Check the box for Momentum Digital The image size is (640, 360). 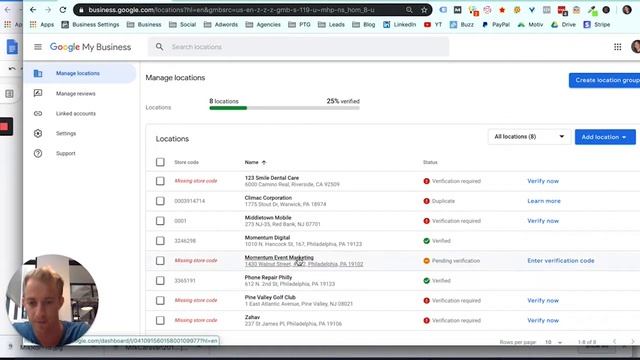[160, 241]
